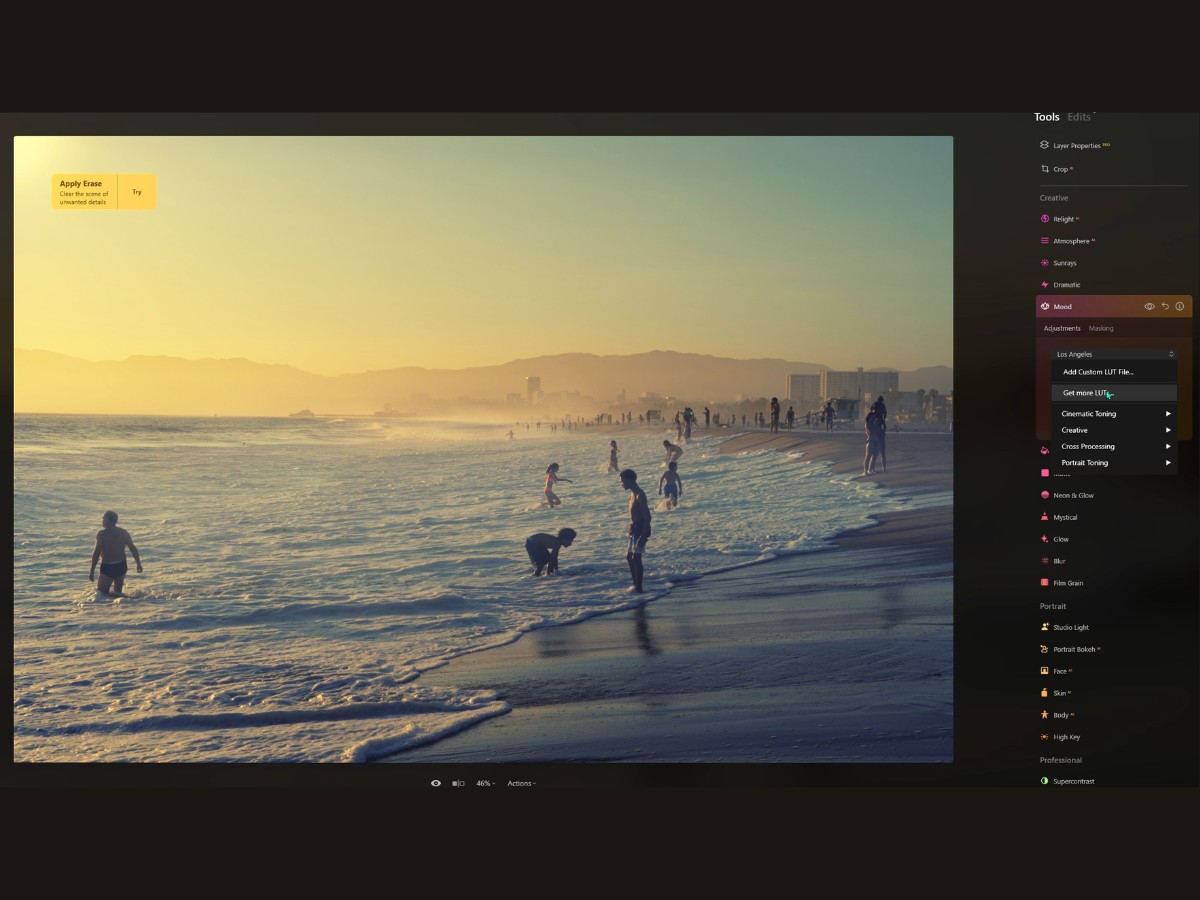This screenshot has width=1200, height=900.
Task: Open the Face AI tool
Action: pos(1056,671)
